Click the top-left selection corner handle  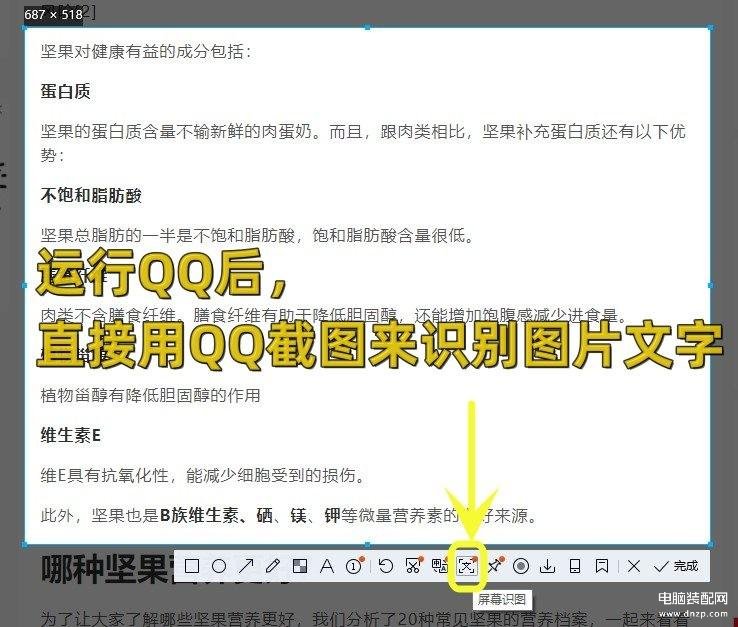pos(25,28)
